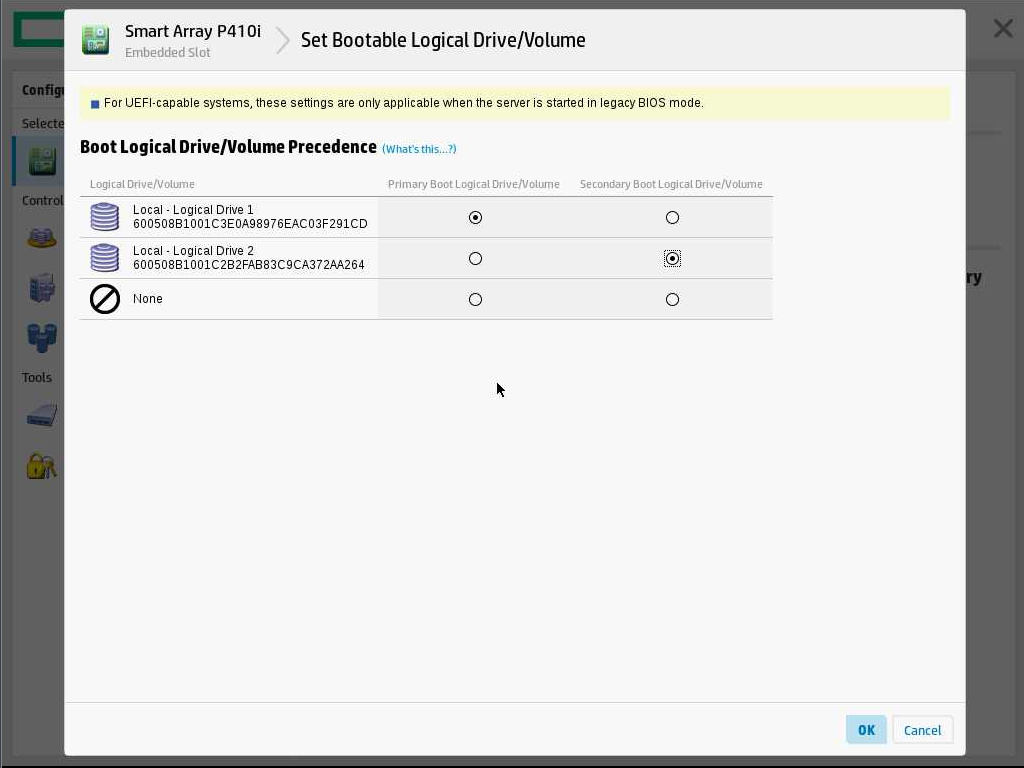Set Logical Drive 1 as secondary boot volume
This screenshot has width=1024, height=768.
pos(672,217)
